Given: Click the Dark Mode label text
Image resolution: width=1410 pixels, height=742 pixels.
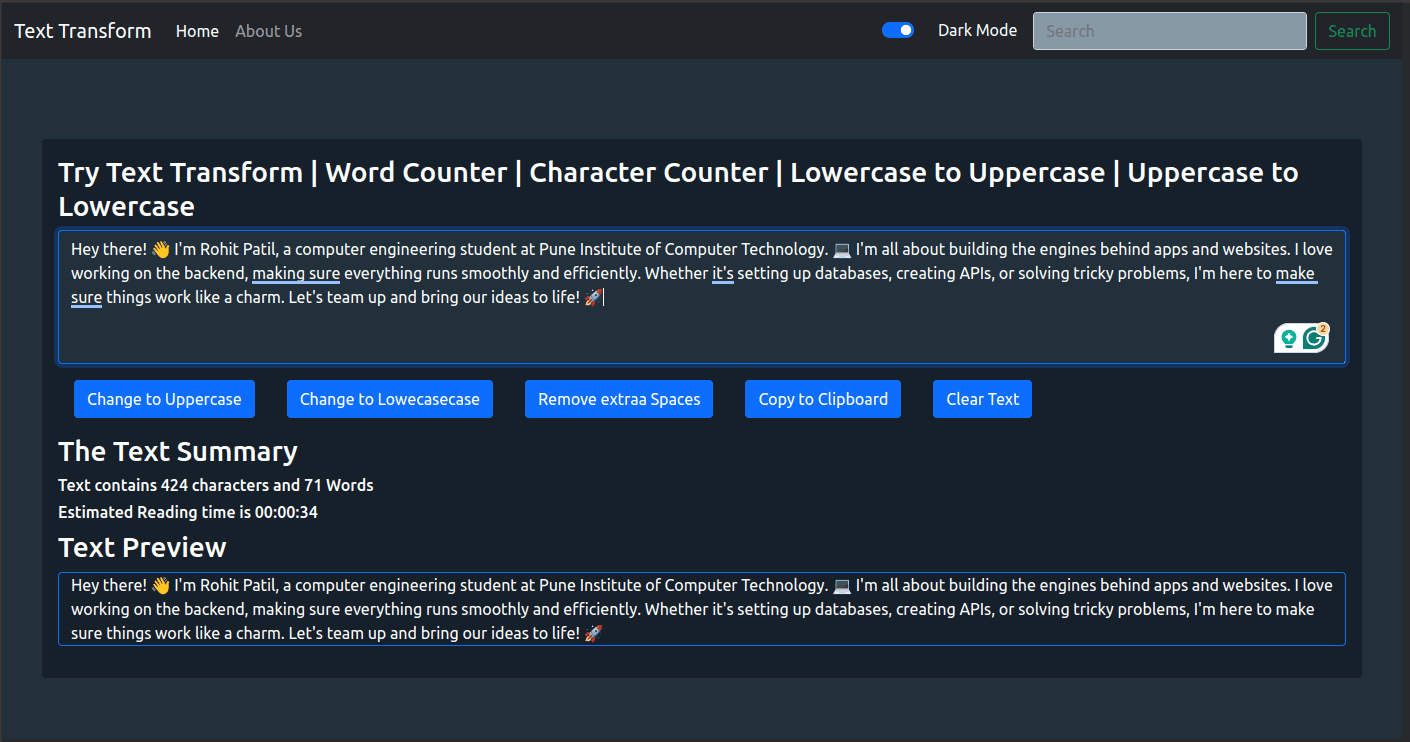Looking at the screenshot, I should pyautogui.click(x=977, y=31).
